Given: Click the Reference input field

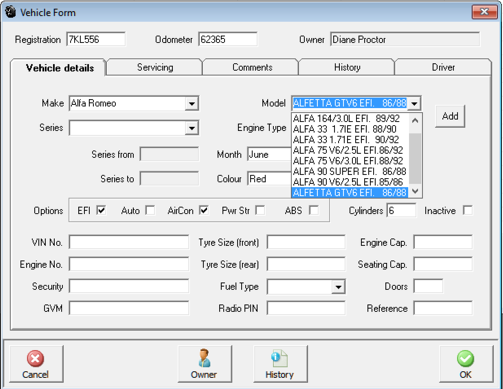Looking at the screenshot, I should coord(443,308).
